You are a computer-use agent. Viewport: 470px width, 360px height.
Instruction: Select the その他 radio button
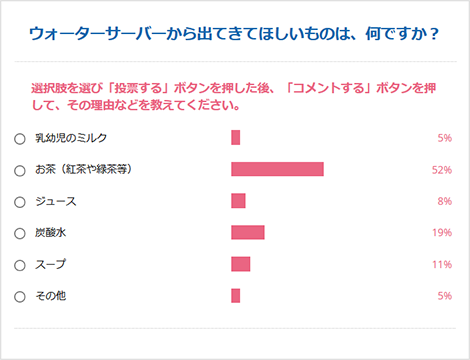(x=20, y=297)
